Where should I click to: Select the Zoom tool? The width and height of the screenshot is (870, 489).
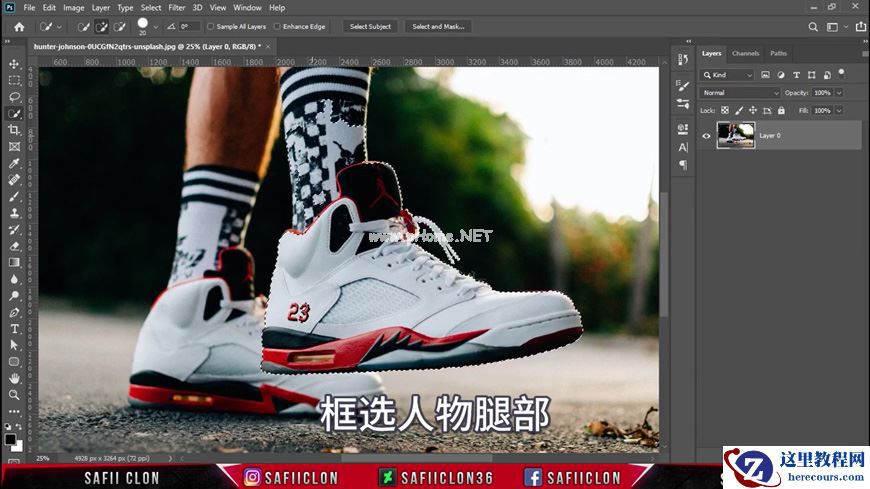[x=14, y=395]
